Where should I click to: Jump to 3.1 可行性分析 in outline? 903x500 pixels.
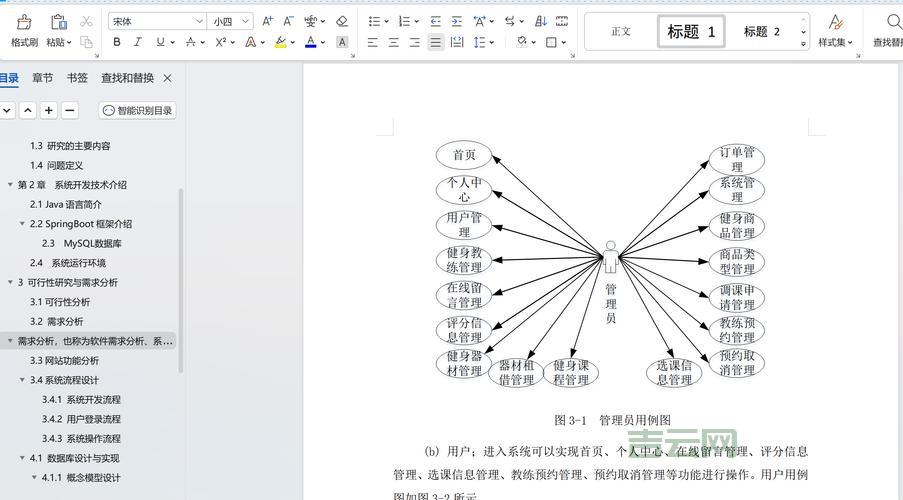60,302
